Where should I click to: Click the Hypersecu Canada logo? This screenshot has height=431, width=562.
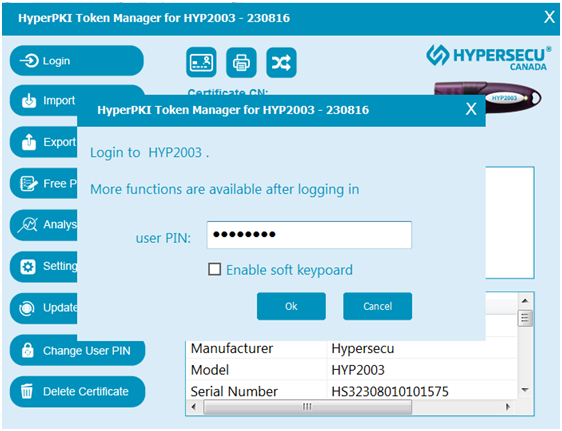point(489,57)
